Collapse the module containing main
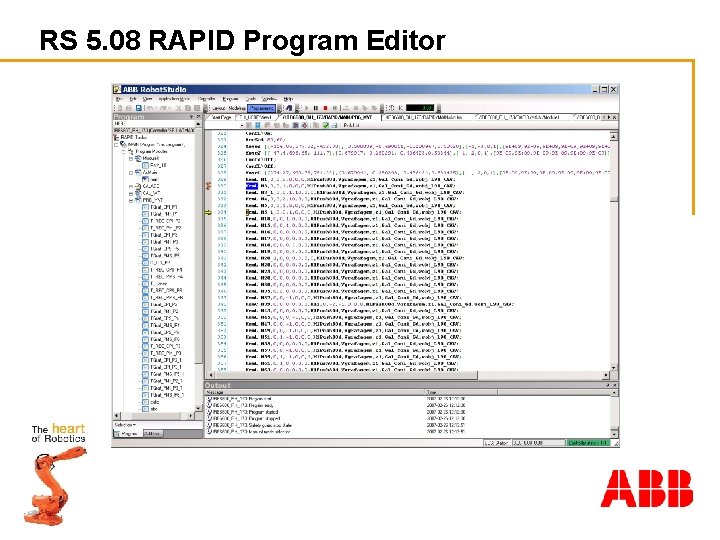 click(131, 173)
